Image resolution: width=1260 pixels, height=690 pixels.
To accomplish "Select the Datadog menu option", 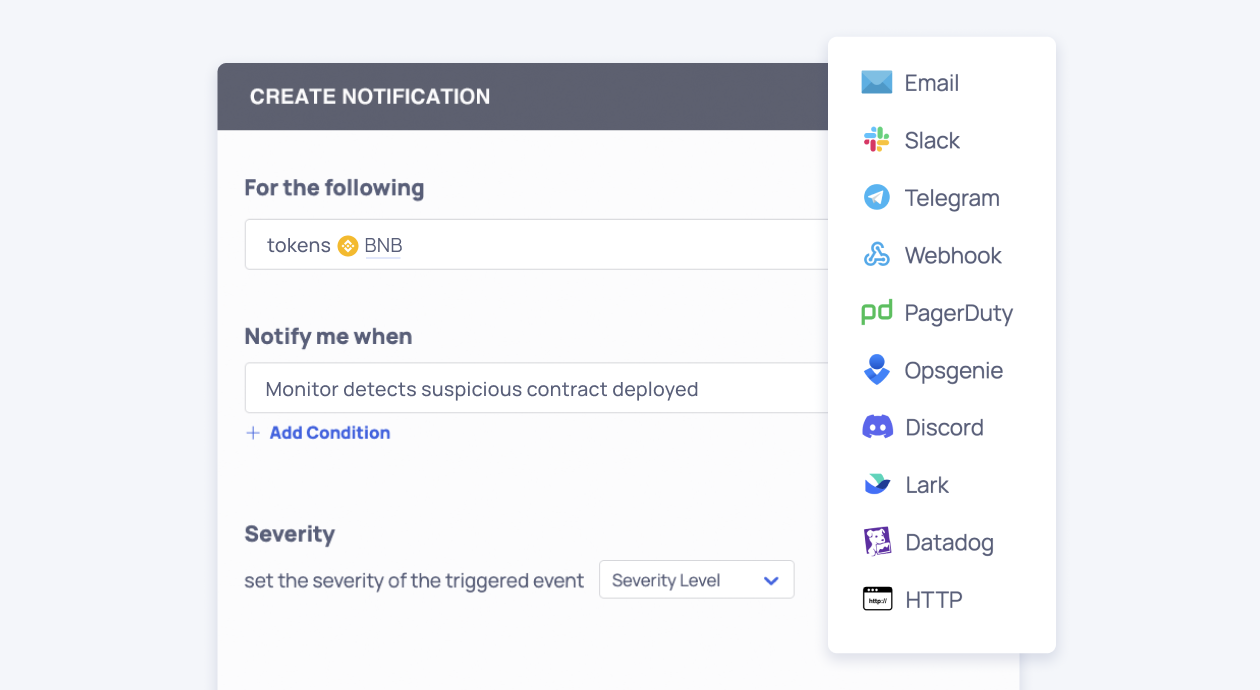I will (948, 543).
